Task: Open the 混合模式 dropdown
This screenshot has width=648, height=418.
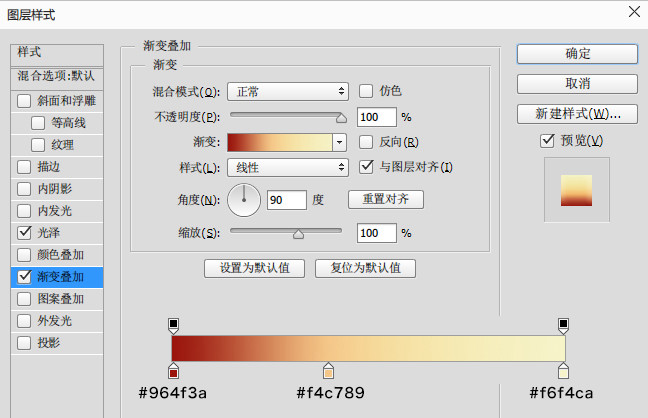Action: click(x=288, y=91)
